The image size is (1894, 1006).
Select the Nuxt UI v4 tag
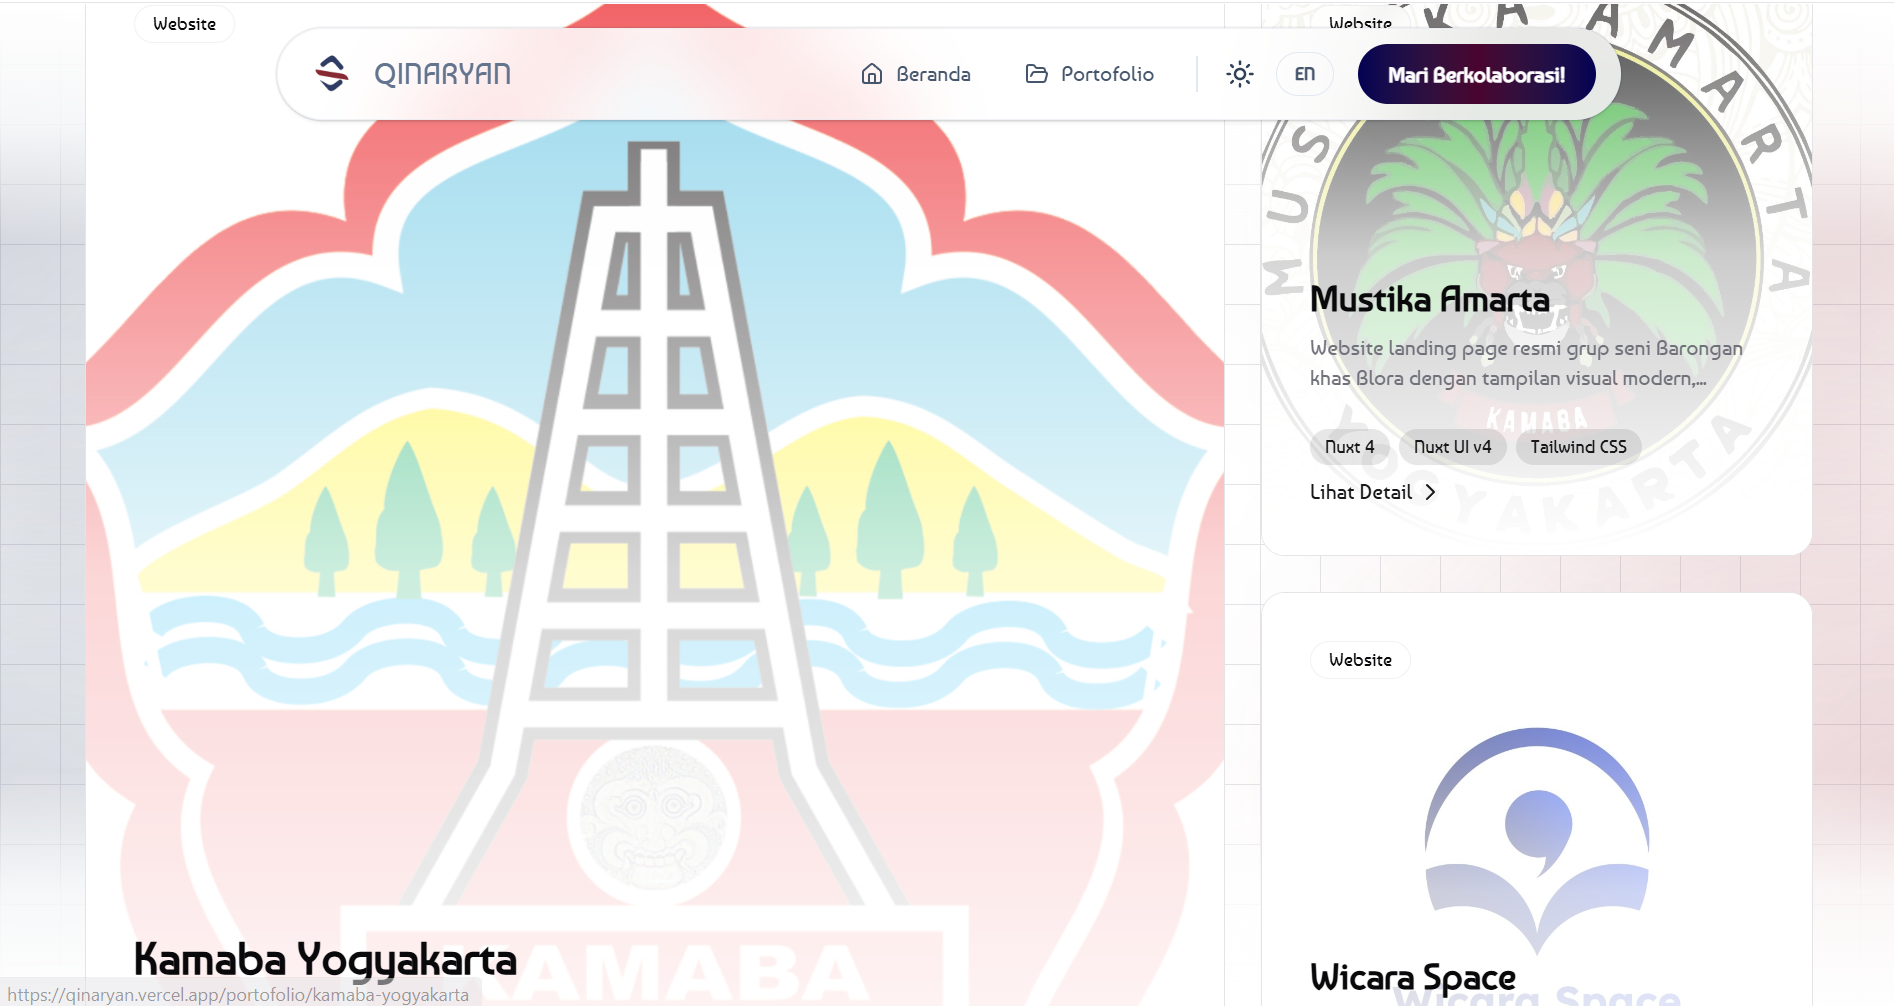click(x=1452, y=447)
